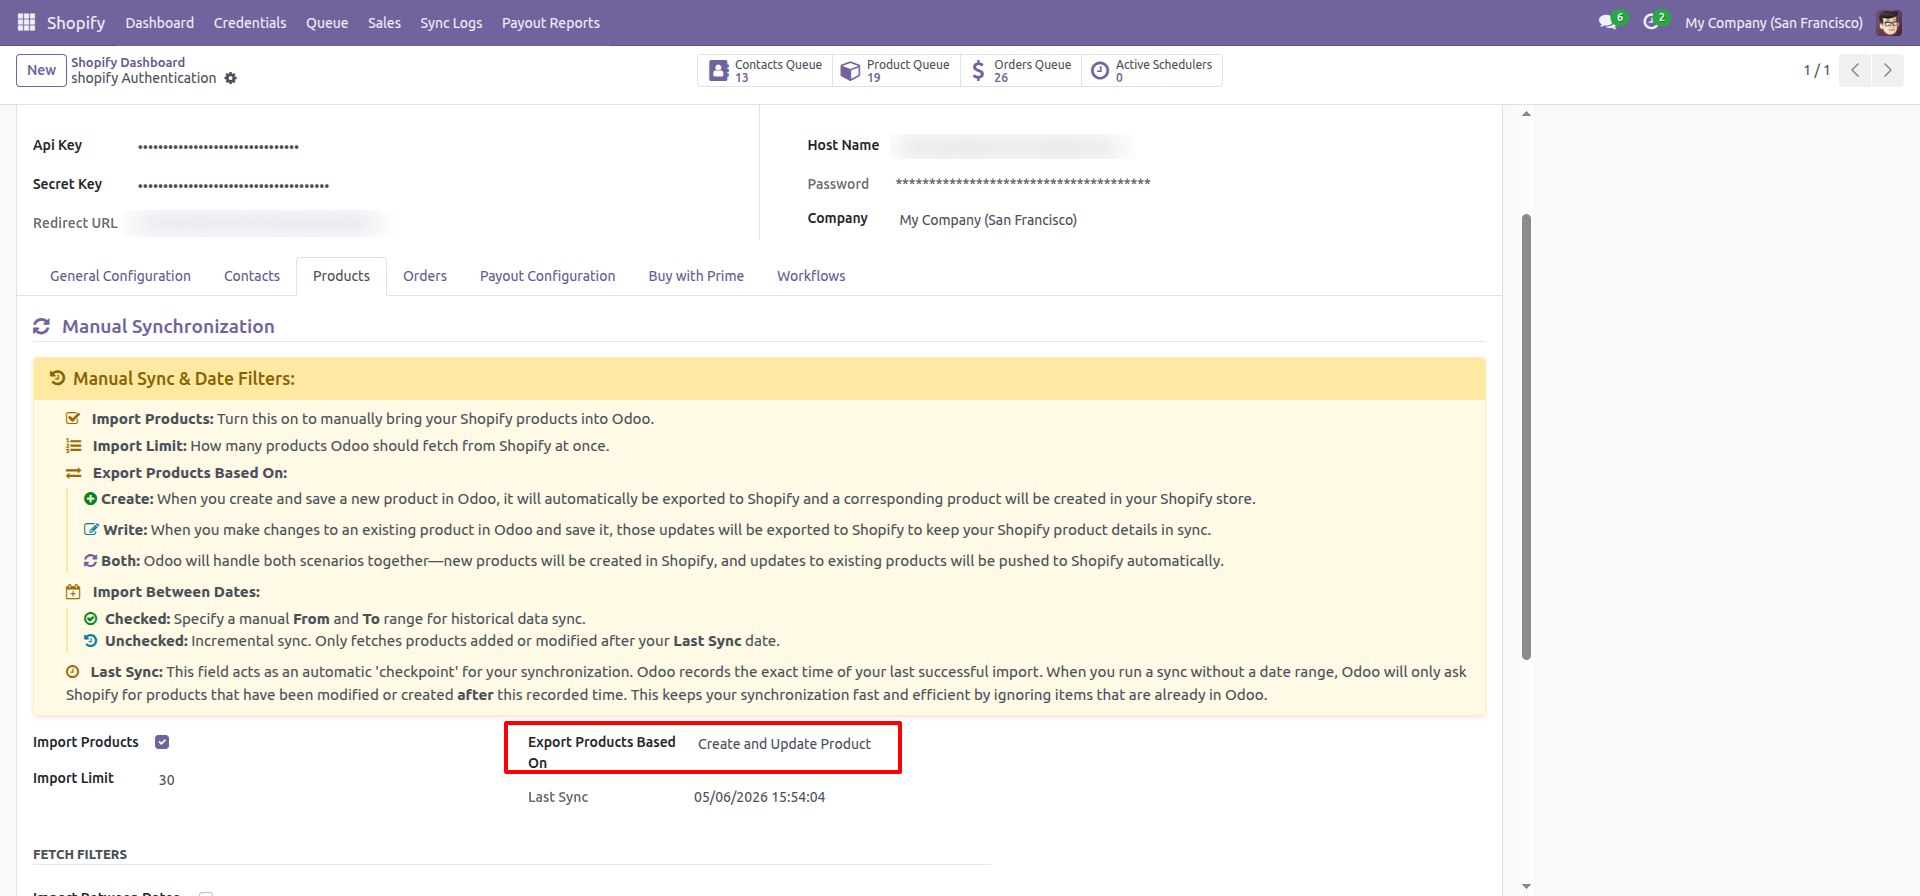Click the scrollbar's down arrow
This screenshot has width=1920, height=896.
click(x=1526, y=886)
